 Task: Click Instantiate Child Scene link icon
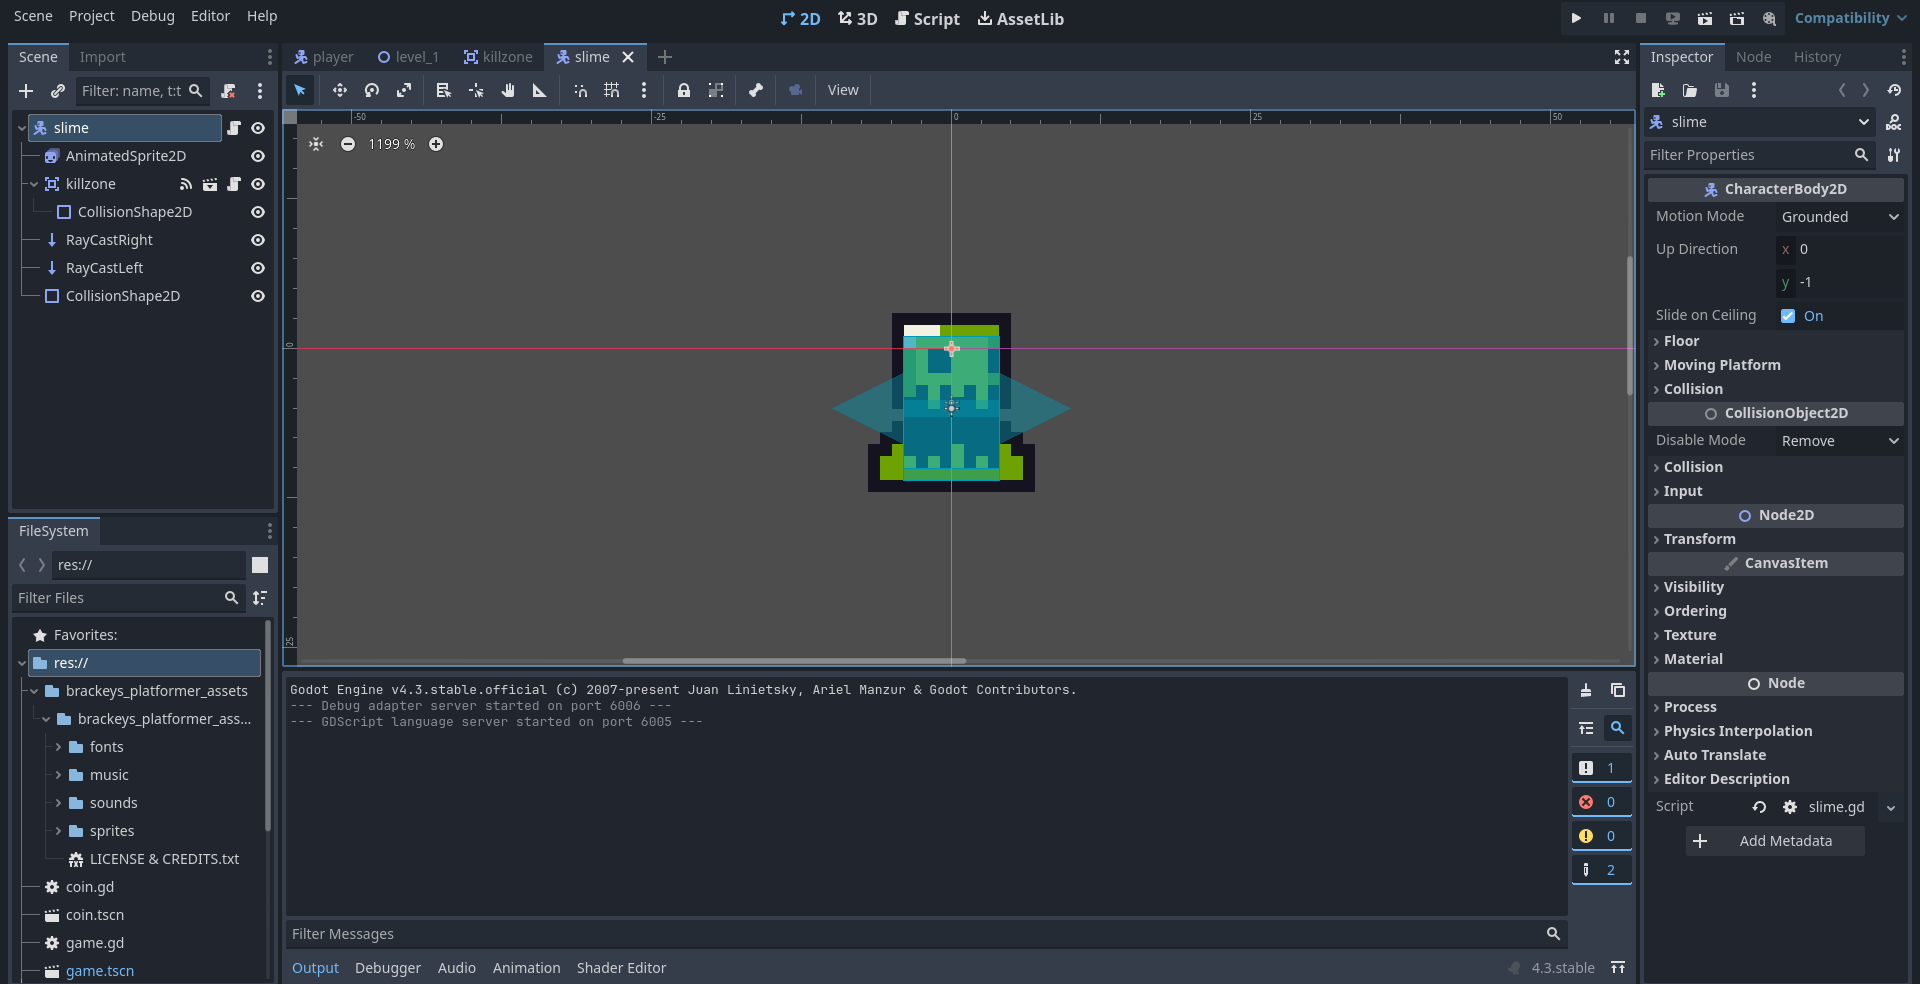[58, 91]
